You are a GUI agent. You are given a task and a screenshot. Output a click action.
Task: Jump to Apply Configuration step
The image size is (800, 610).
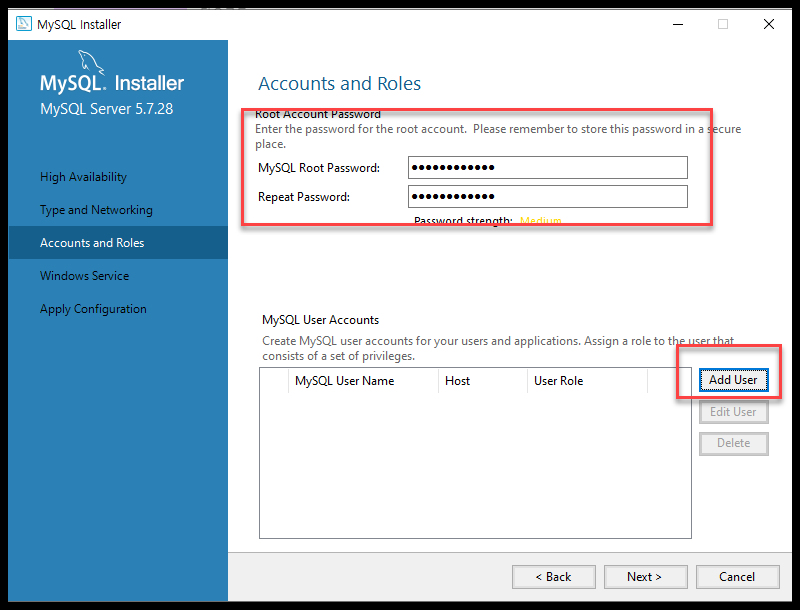pyautogui.click(x=93, y=309)
